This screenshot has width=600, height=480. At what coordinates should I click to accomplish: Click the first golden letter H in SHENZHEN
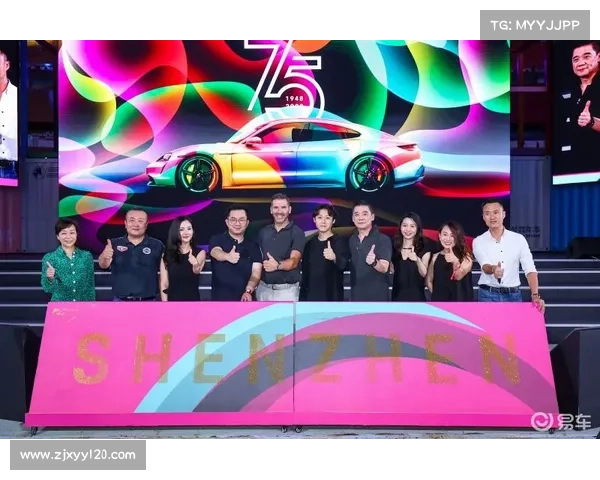click(x=147, y=358)
